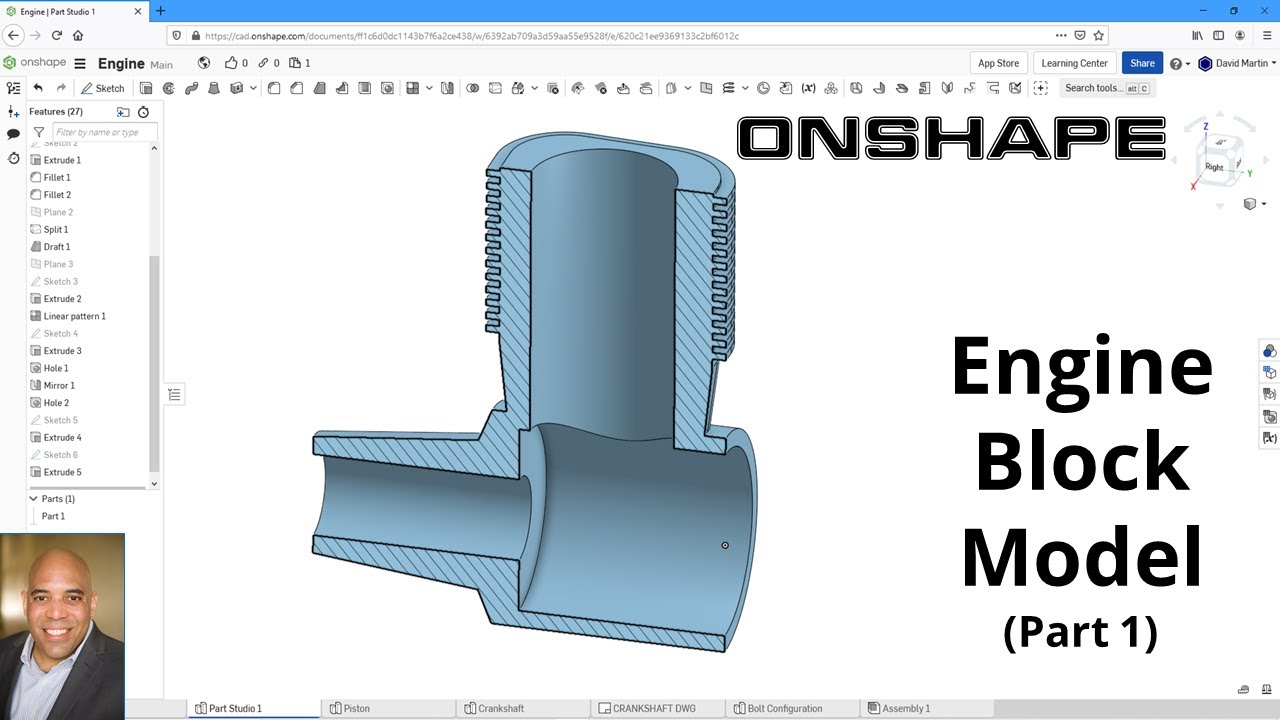The height and width of the screenshot is (720, 1280).
Task: Select the Delete face tool
Action: (x=601, y=88)
